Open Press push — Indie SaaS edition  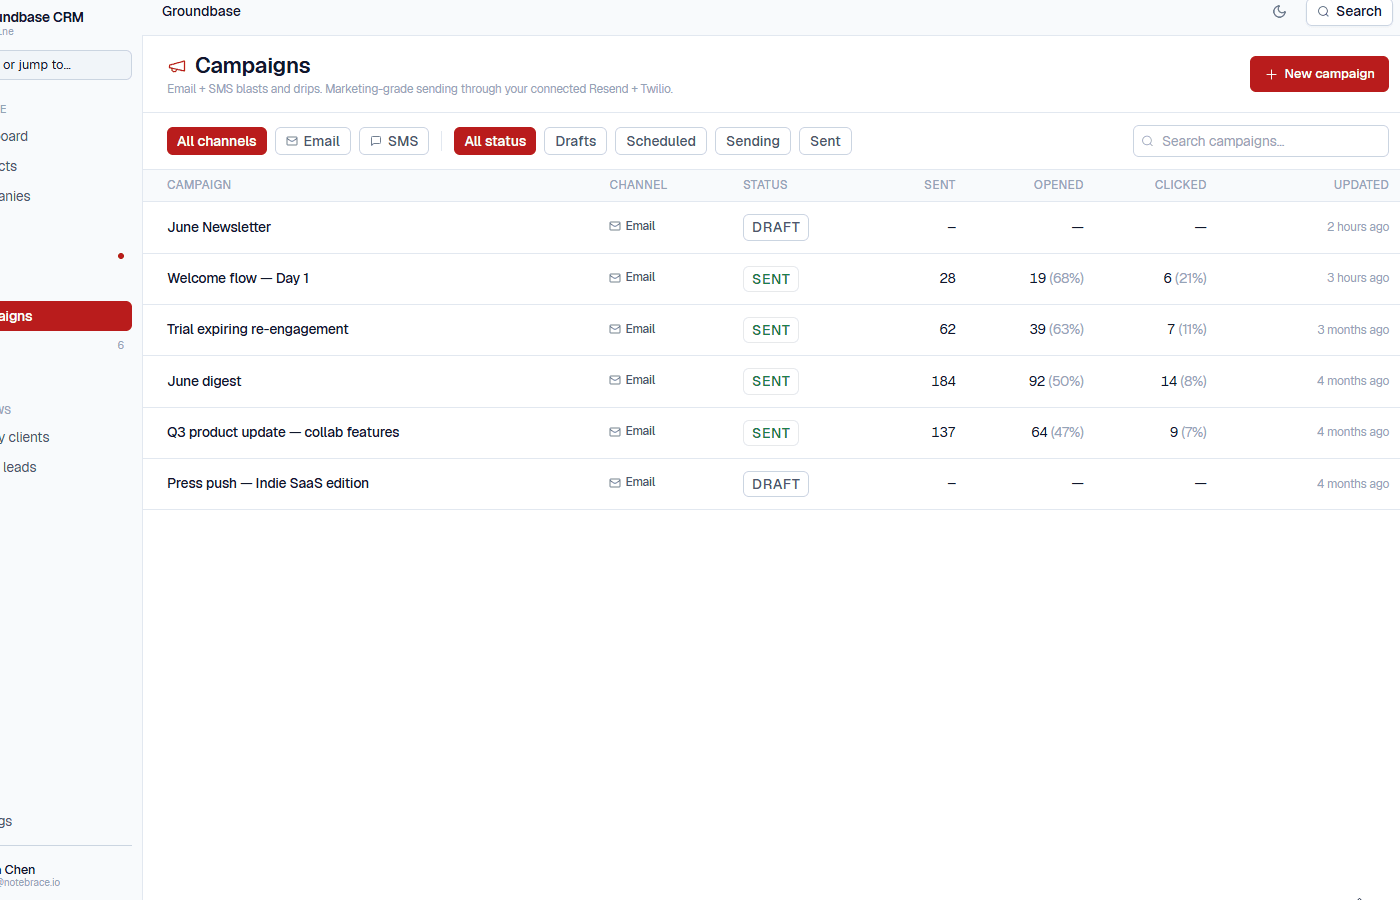pyautogui.click(x=268, y=483)
